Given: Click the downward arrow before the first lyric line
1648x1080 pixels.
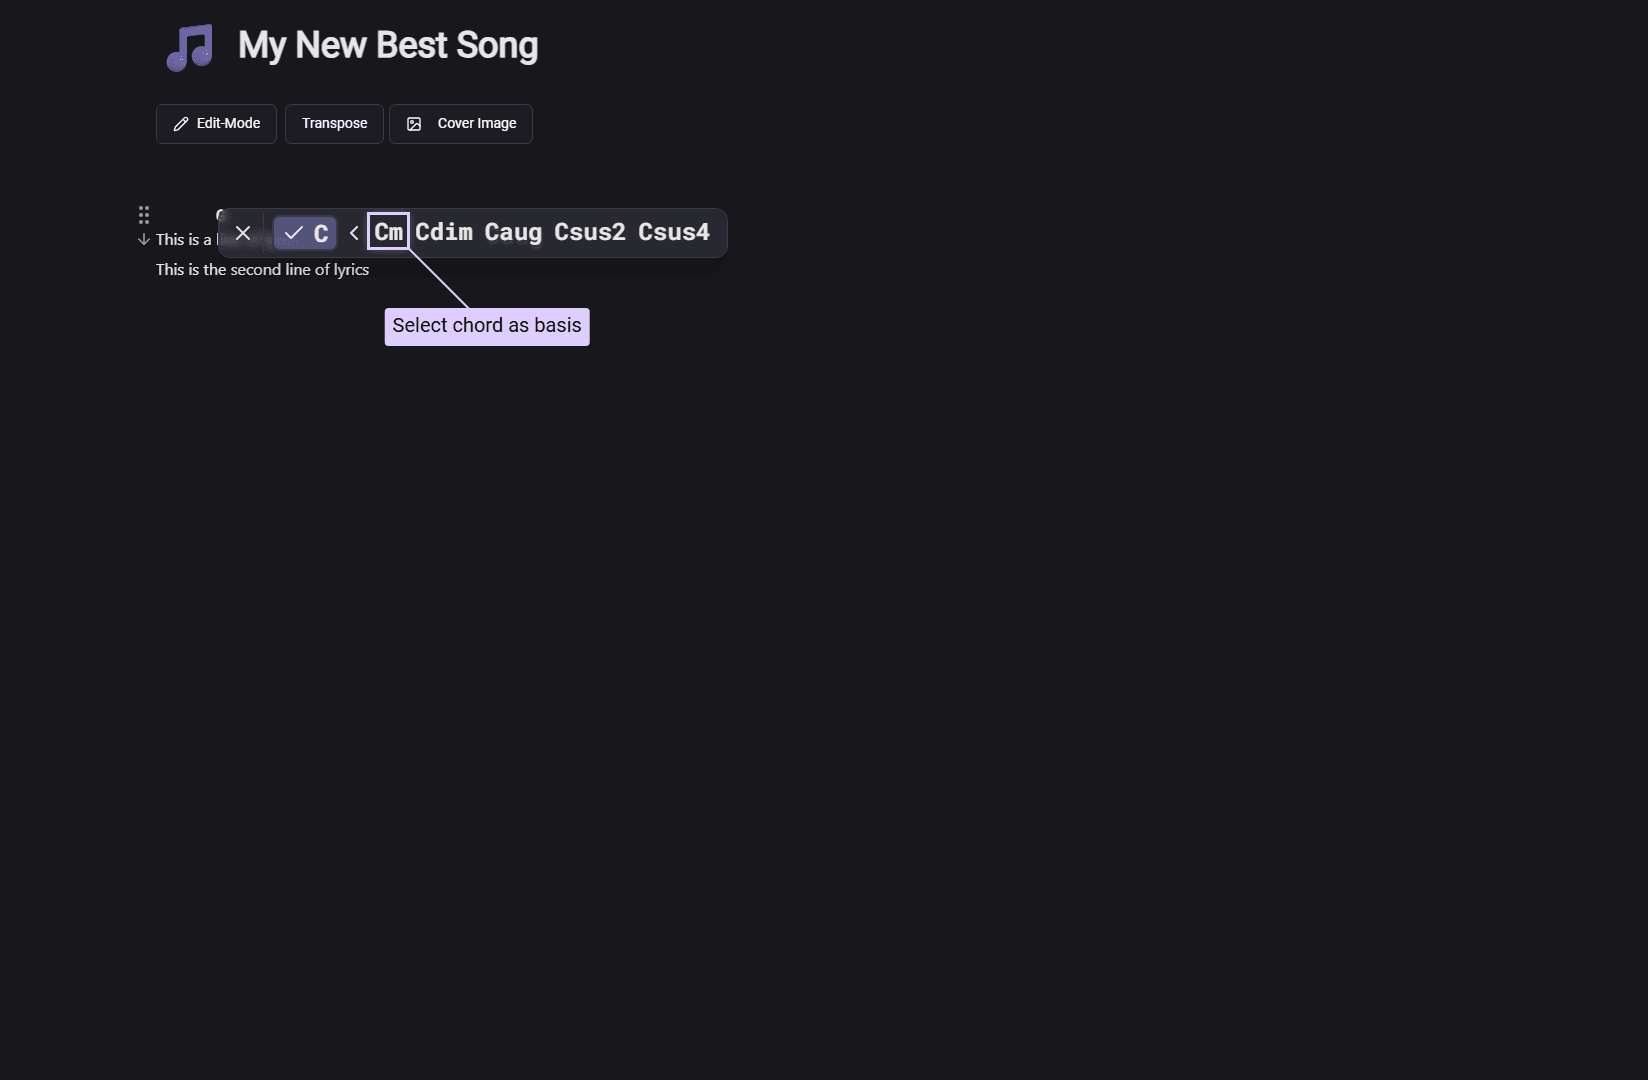Looking at the screenshot, I should pos(143,240).
